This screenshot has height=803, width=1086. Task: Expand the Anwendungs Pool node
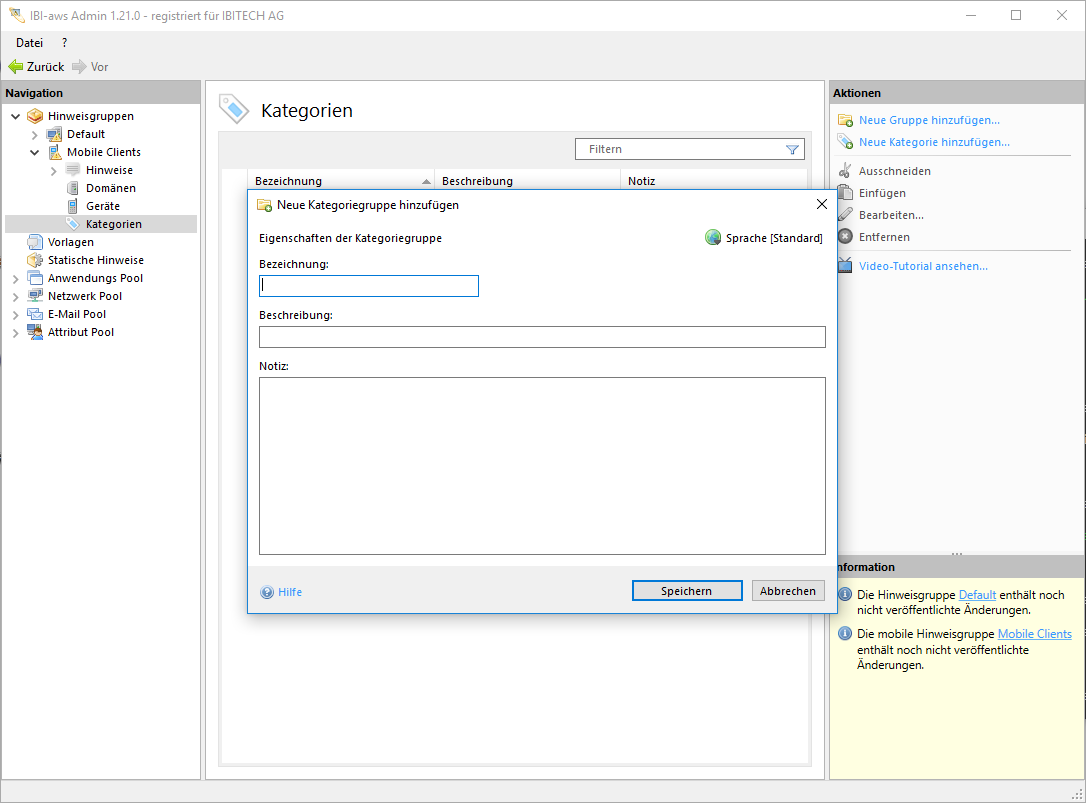[16, 279]
